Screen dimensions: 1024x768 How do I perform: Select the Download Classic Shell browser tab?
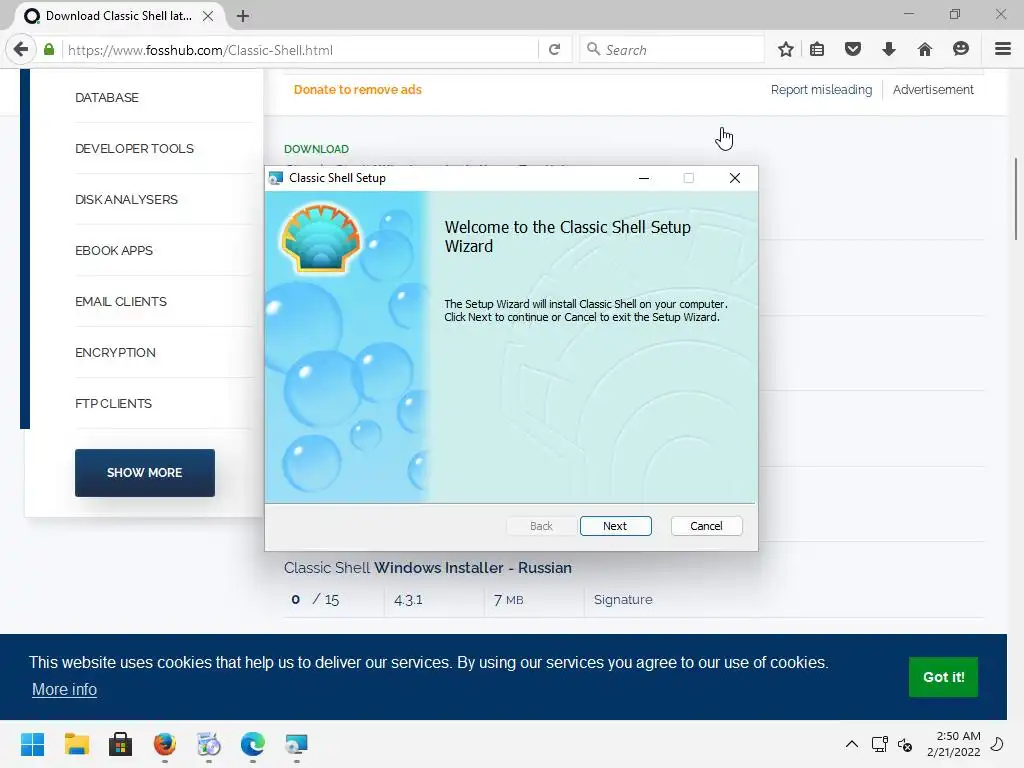pyautogui.click(x=118, y=16)
